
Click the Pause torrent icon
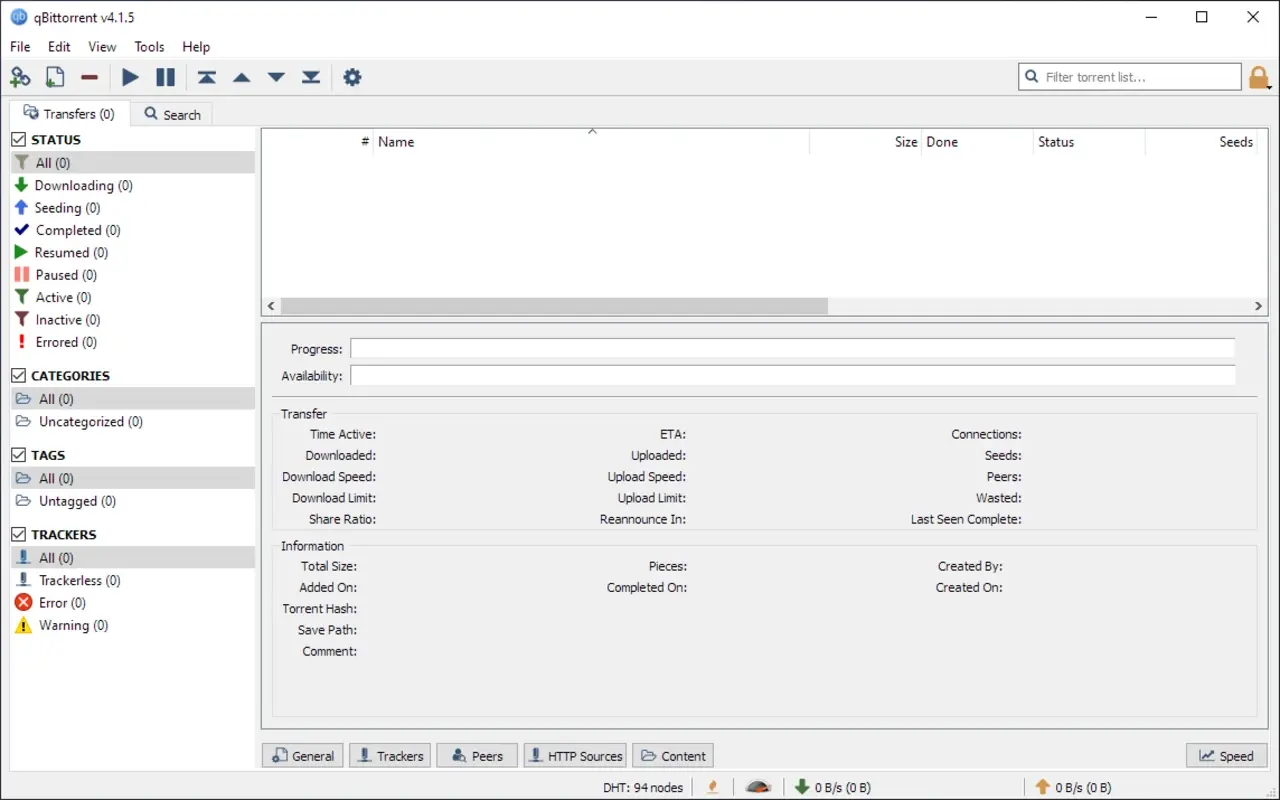(x=166, y=76)
